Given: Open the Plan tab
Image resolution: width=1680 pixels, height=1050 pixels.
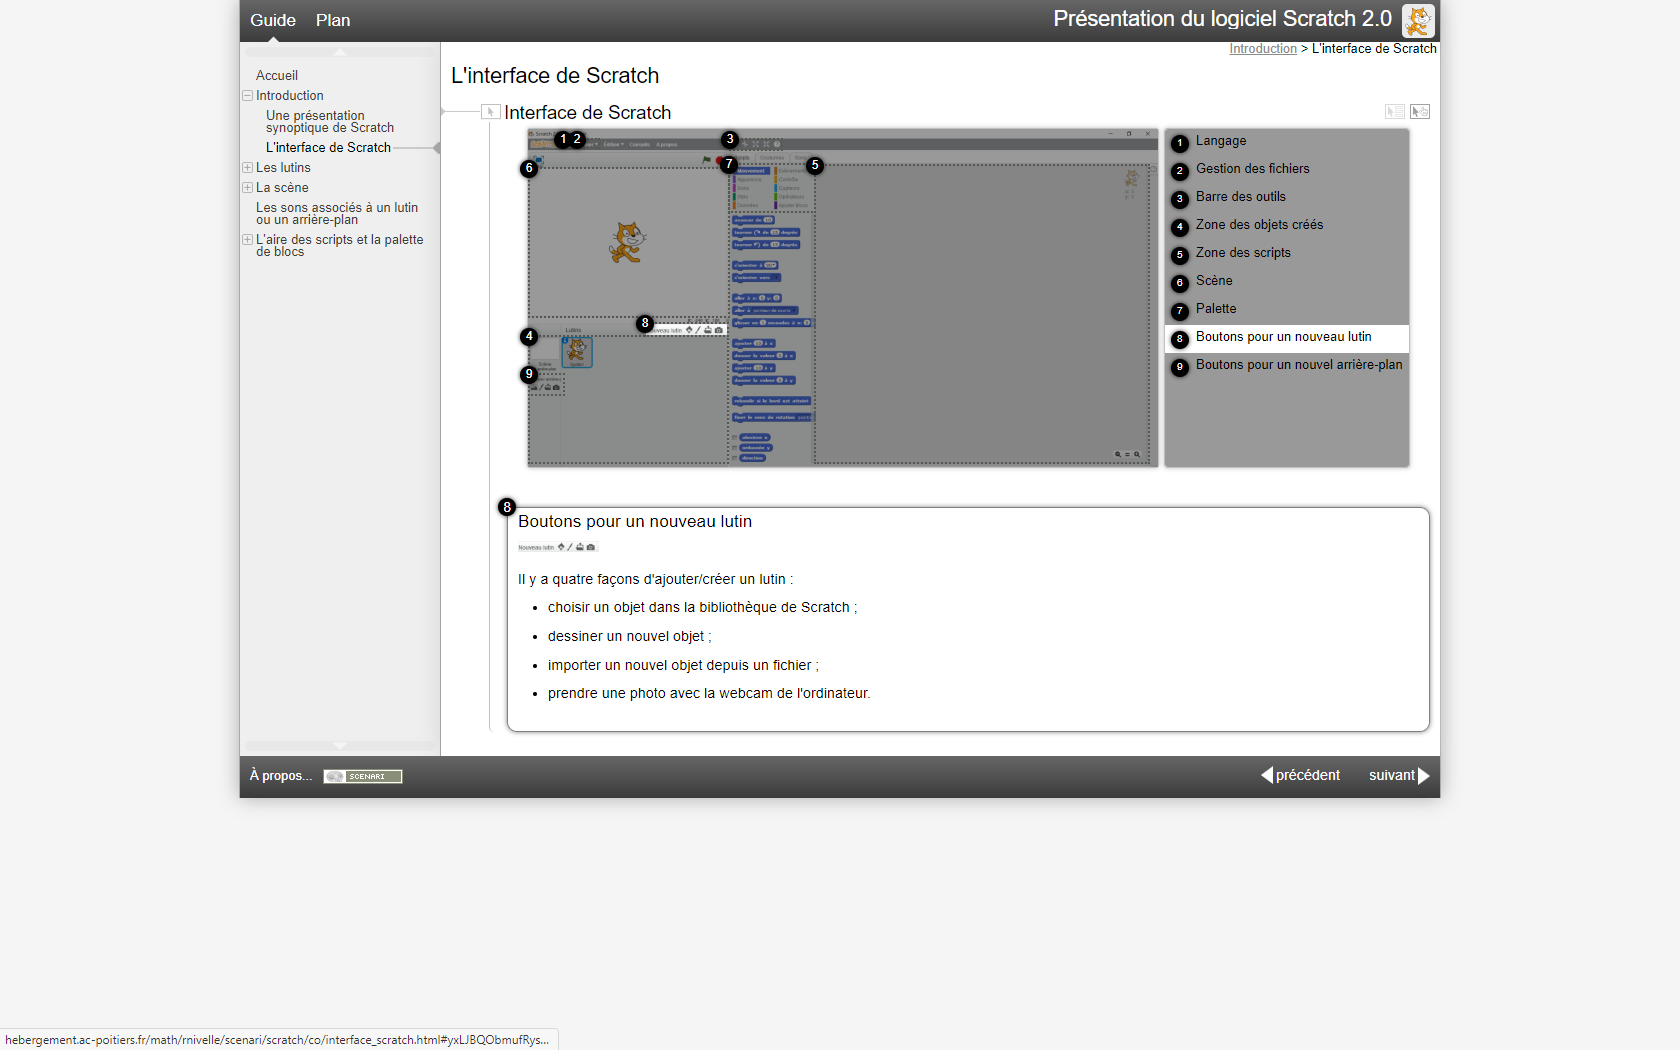Looking at the screenshot, I should point(333,20).
